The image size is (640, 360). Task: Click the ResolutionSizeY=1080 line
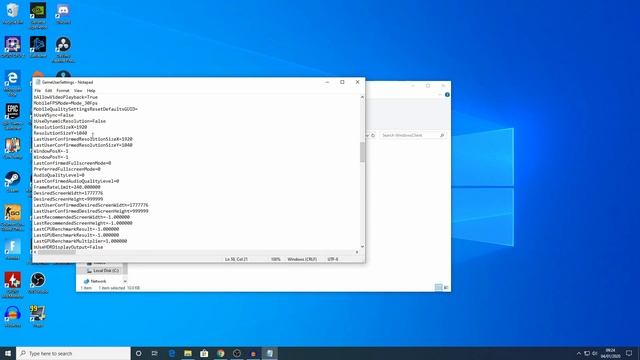(60, 133)
